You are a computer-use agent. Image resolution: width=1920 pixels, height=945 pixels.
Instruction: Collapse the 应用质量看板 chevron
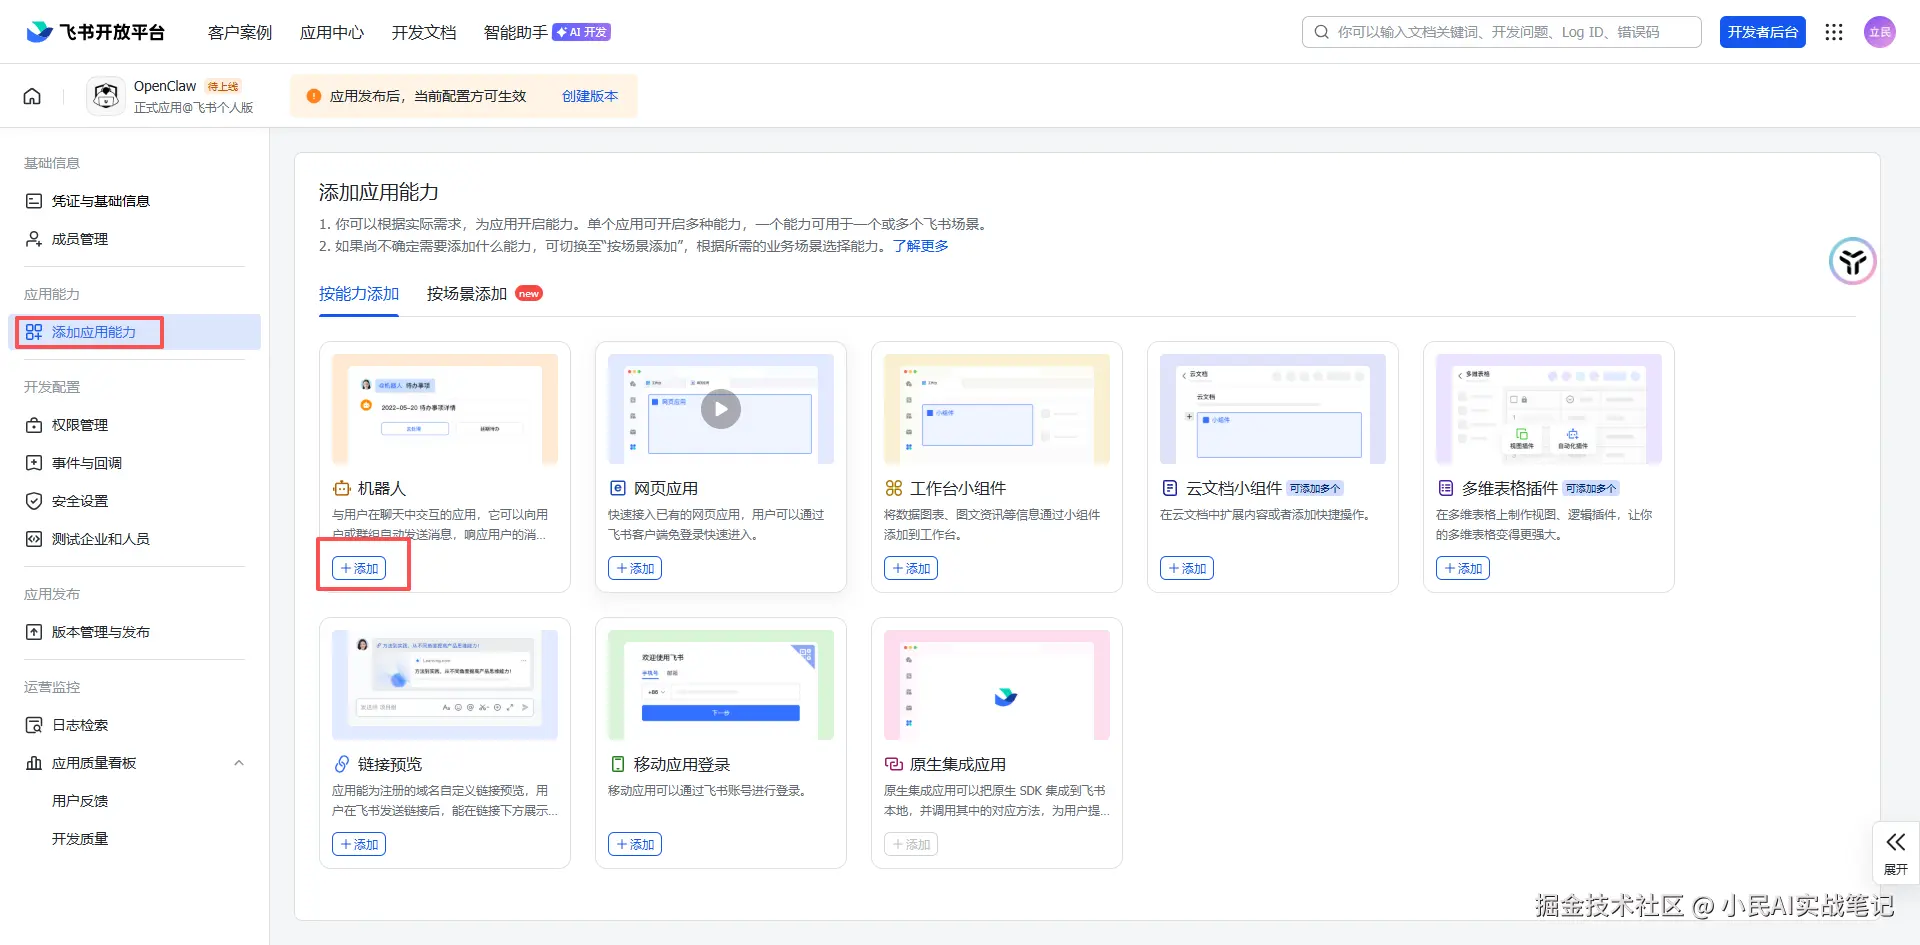239,763
